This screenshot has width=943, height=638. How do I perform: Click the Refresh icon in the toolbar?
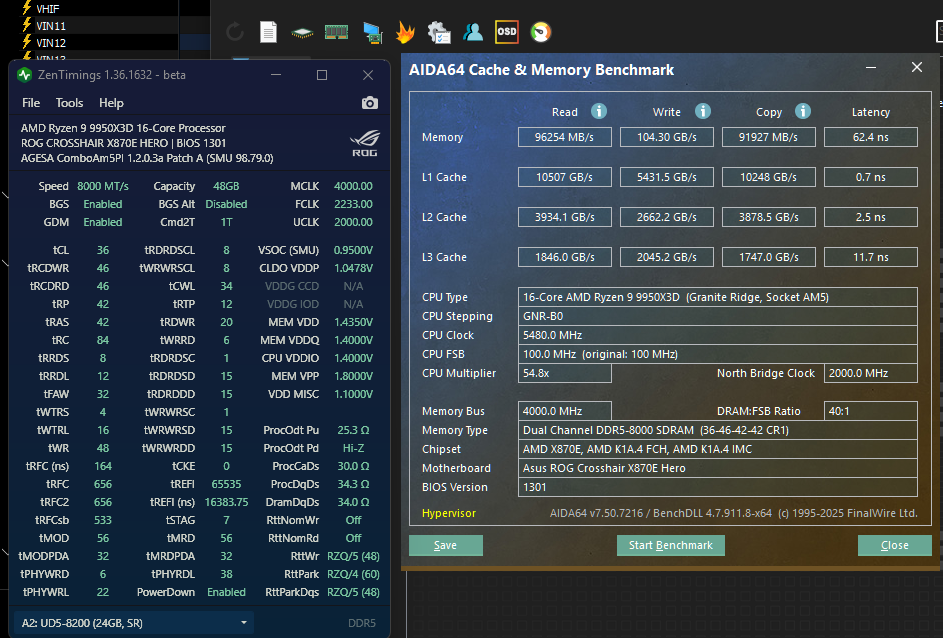235,32
